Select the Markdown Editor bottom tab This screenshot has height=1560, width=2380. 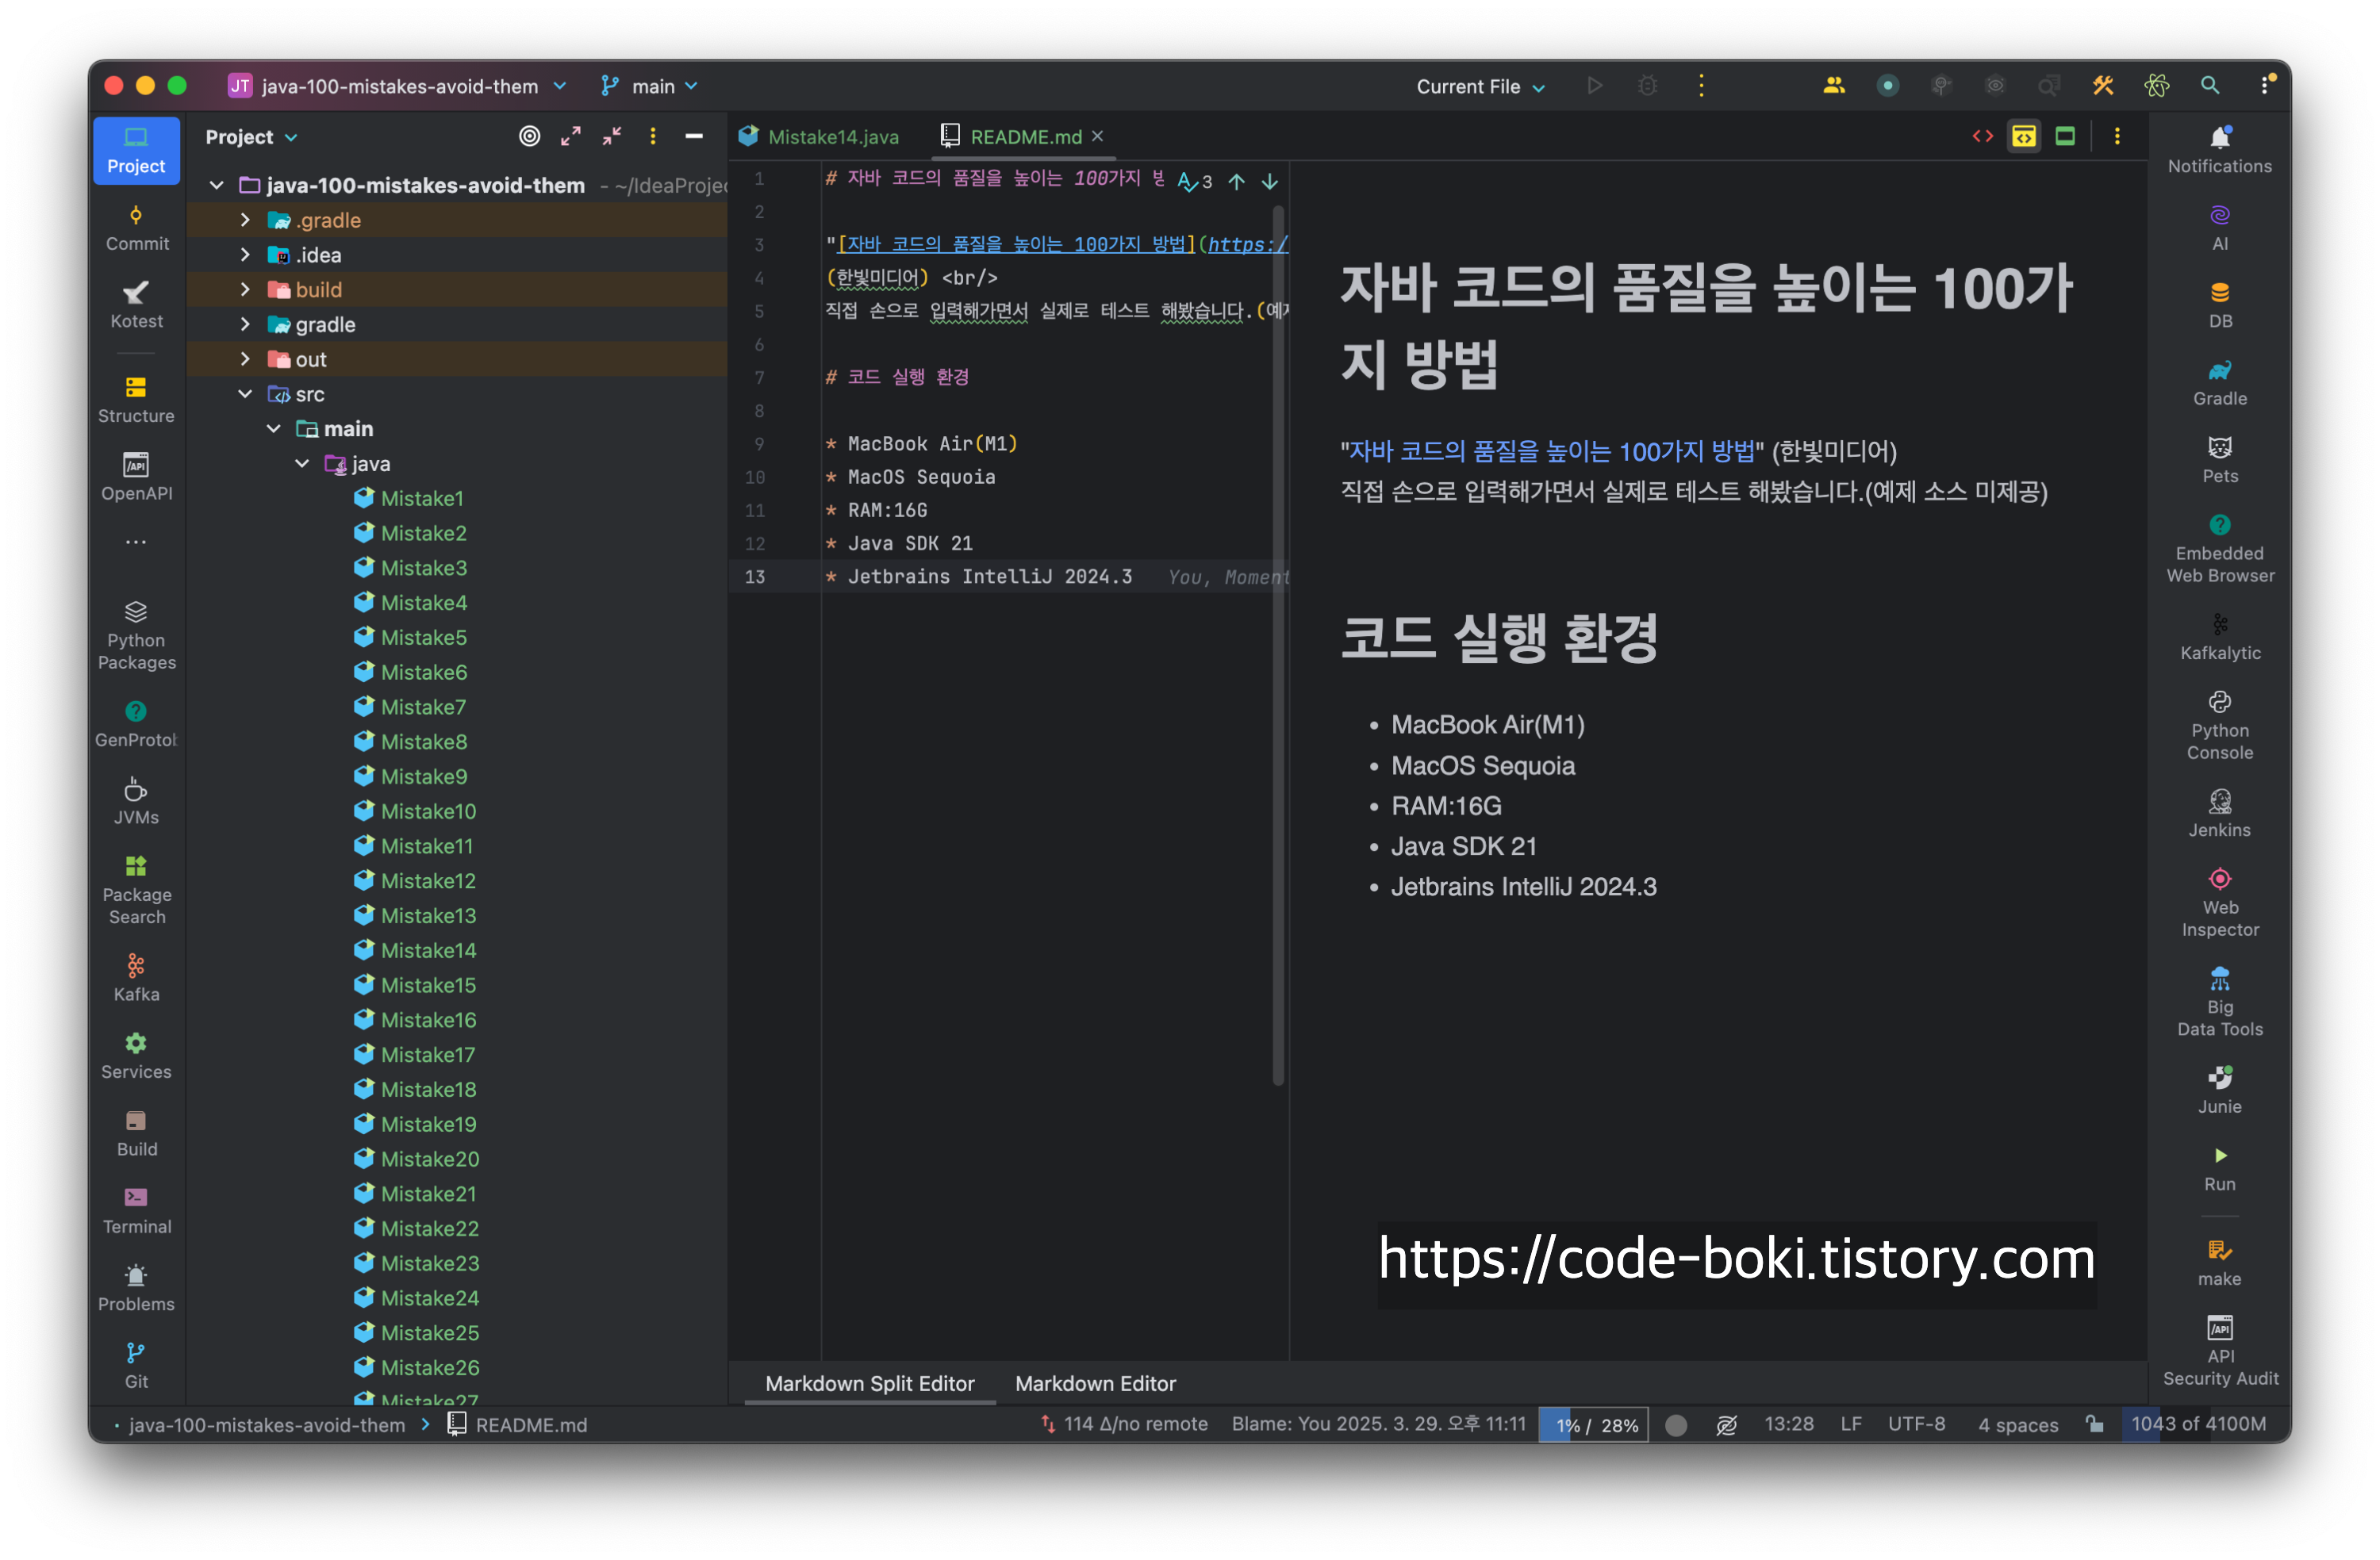coord(1095,1383)
